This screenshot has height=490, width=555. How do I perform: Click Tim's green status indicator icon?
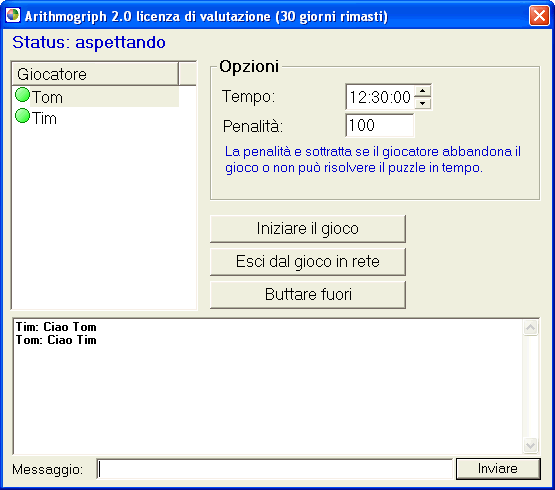pos(22,116)
